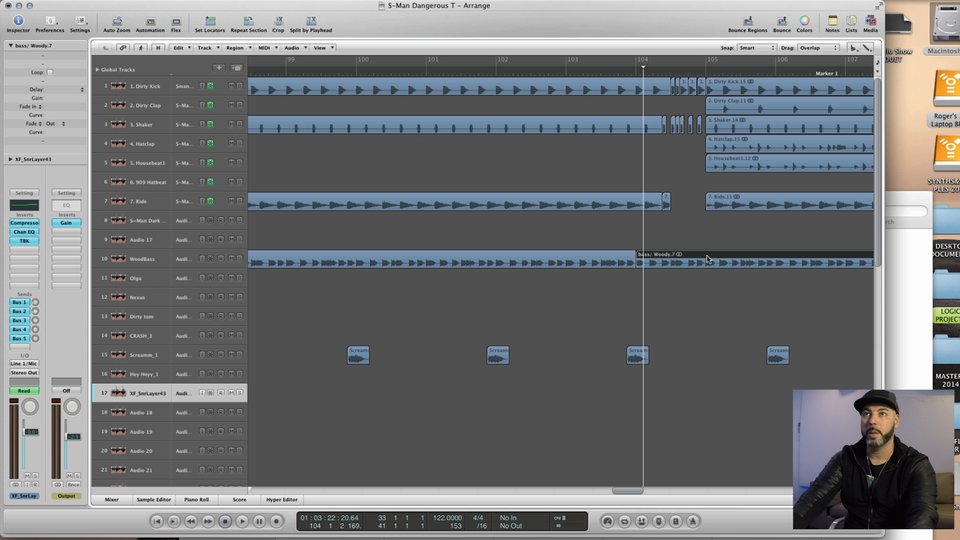Open the Chan EQ insert slot
960x540 pixels.
tap(24, 232)
